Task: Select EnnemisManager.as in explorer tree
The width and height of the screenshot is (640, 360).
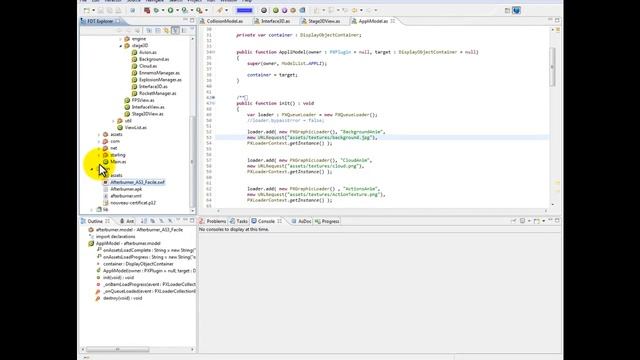Action: coord(159,73)
